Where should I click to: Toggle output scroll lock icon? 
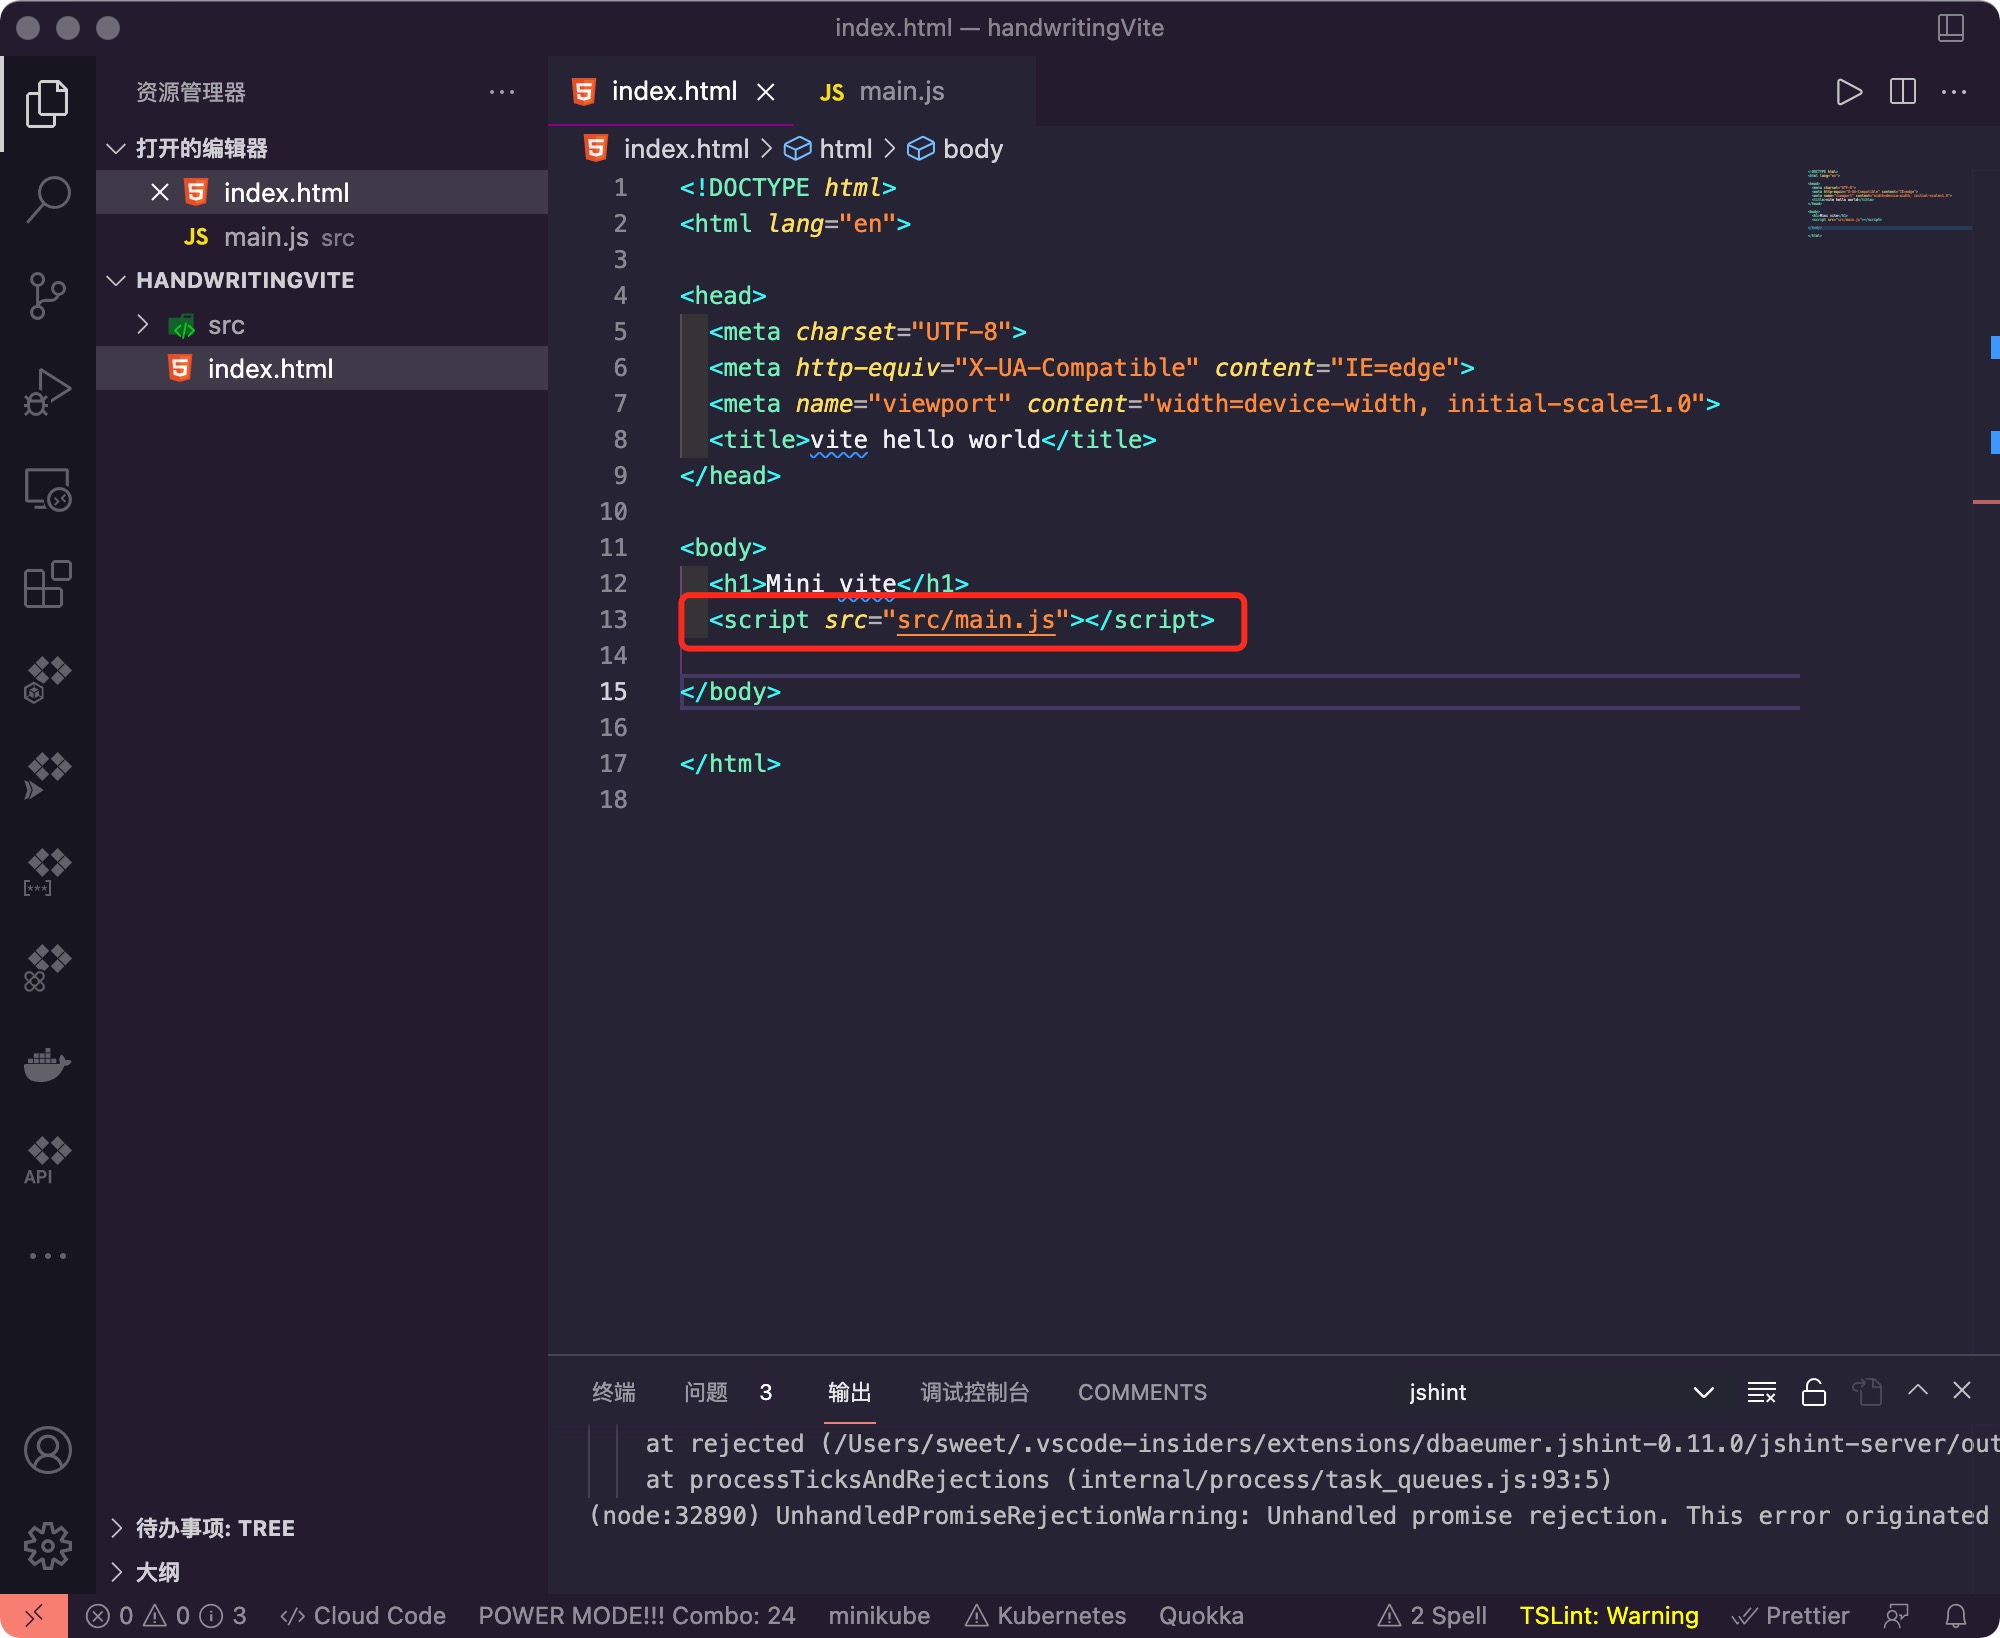(x=1814, y=1392)
